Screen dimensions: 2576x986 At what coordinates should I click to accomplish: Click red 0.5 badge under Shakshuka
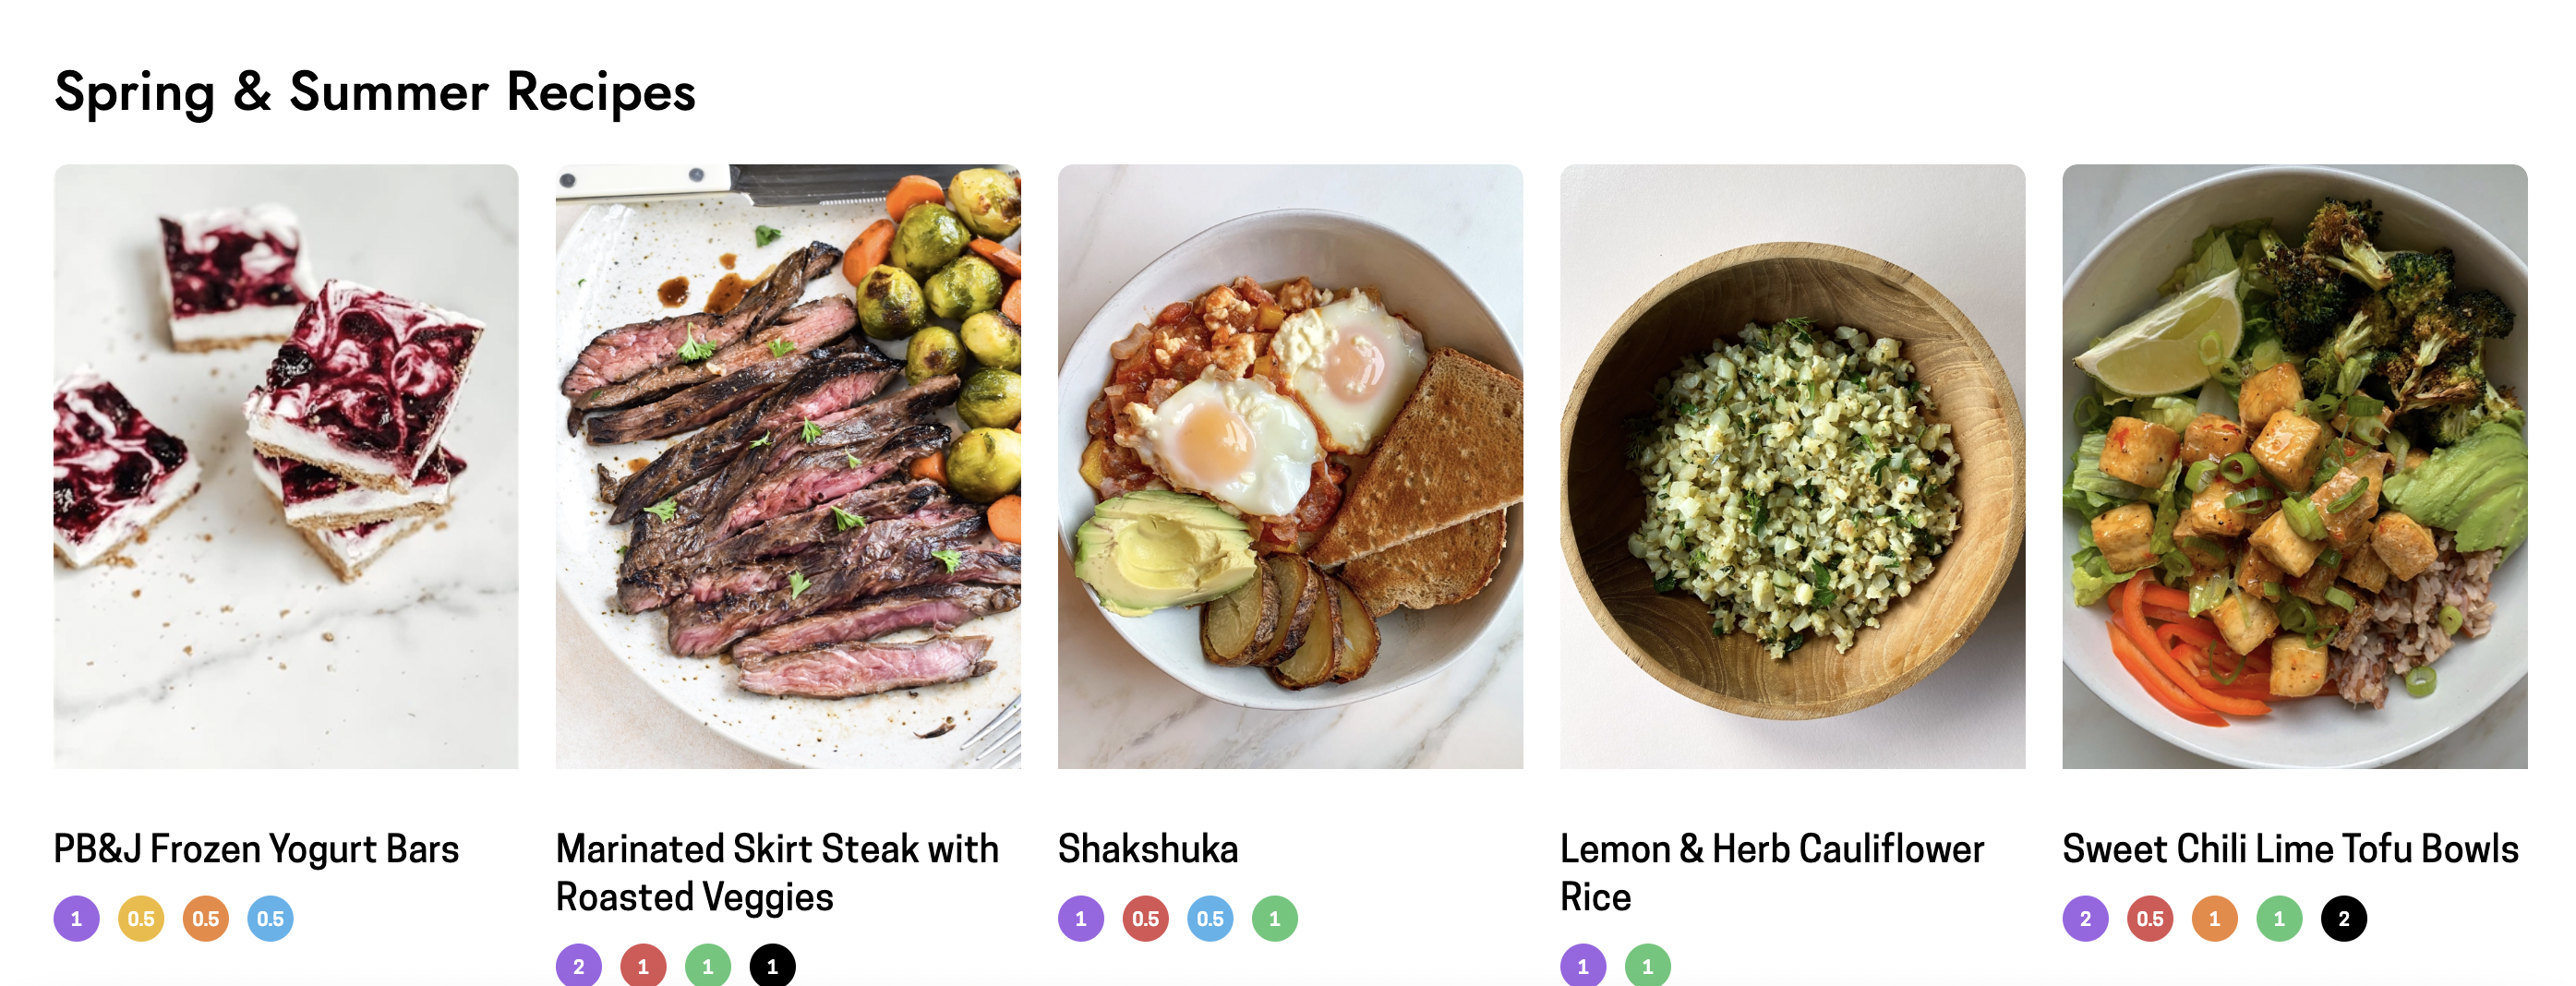tap(1145, 918)
